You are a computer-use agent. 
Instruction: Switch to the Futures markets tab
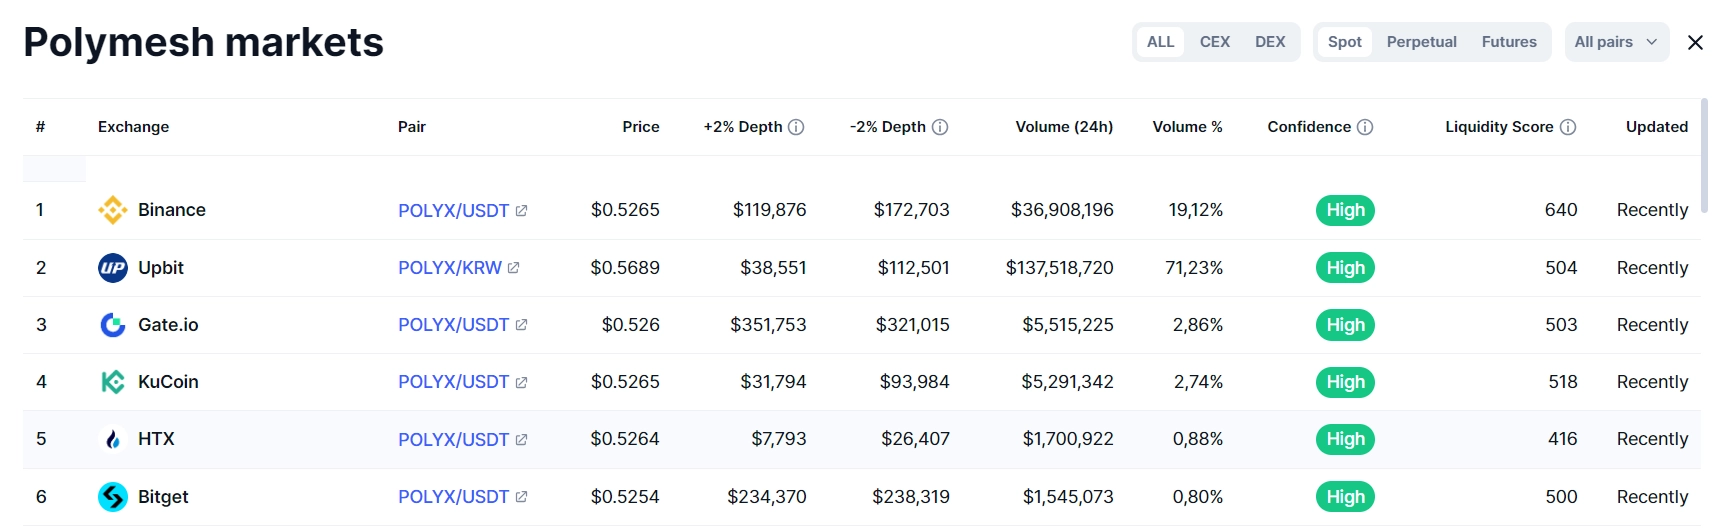(x=1509, y=42)
